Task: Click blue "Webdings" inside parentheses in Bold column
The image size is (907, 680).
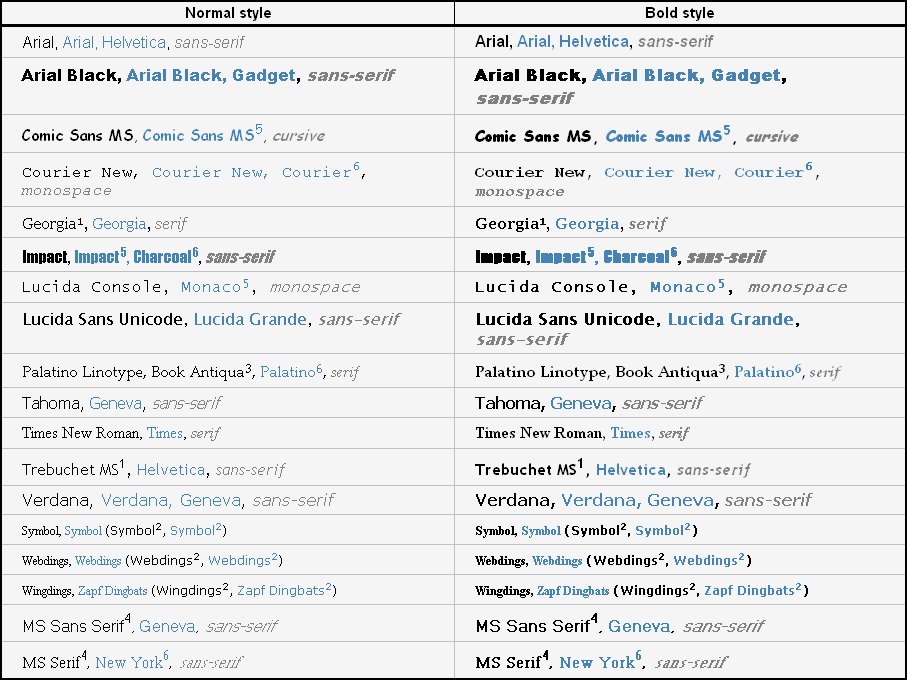Action: [706, 560]
